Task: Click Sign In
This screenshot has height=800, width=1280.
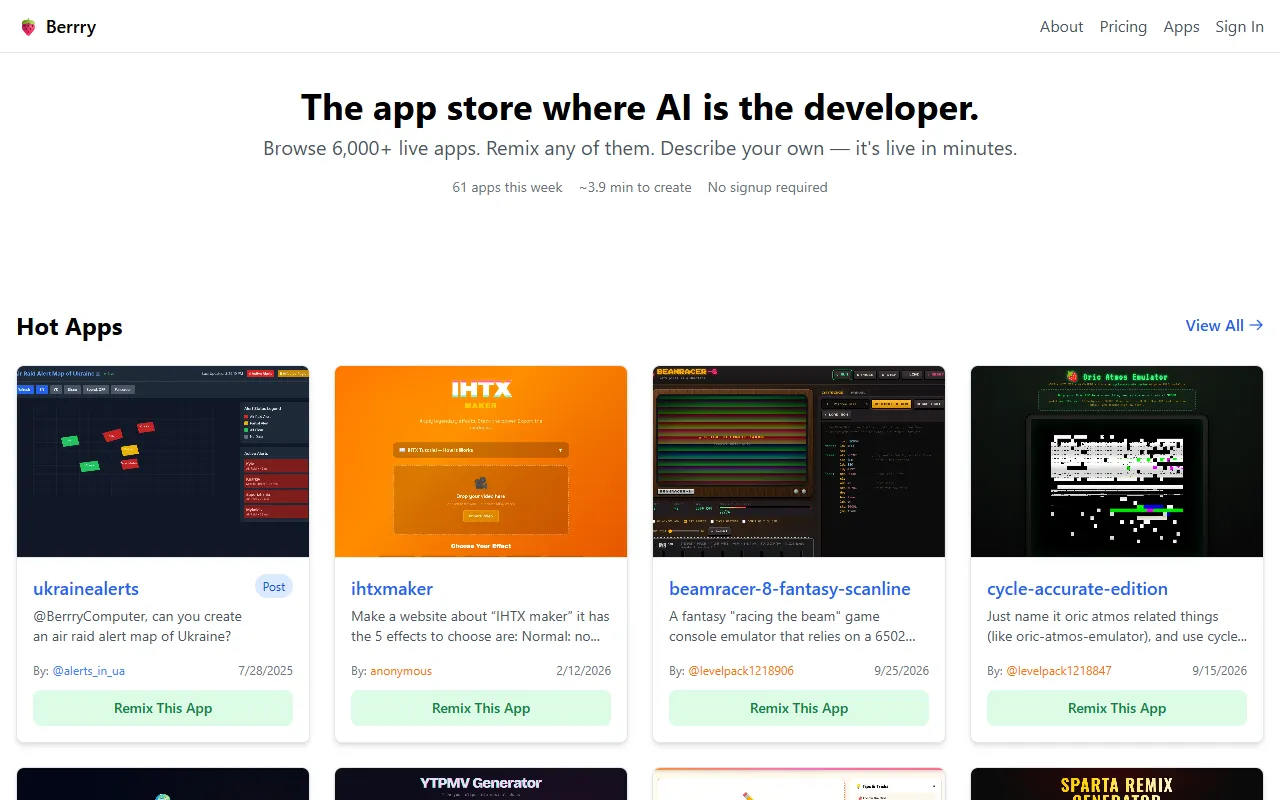Action: click(x=1239, y=27)
